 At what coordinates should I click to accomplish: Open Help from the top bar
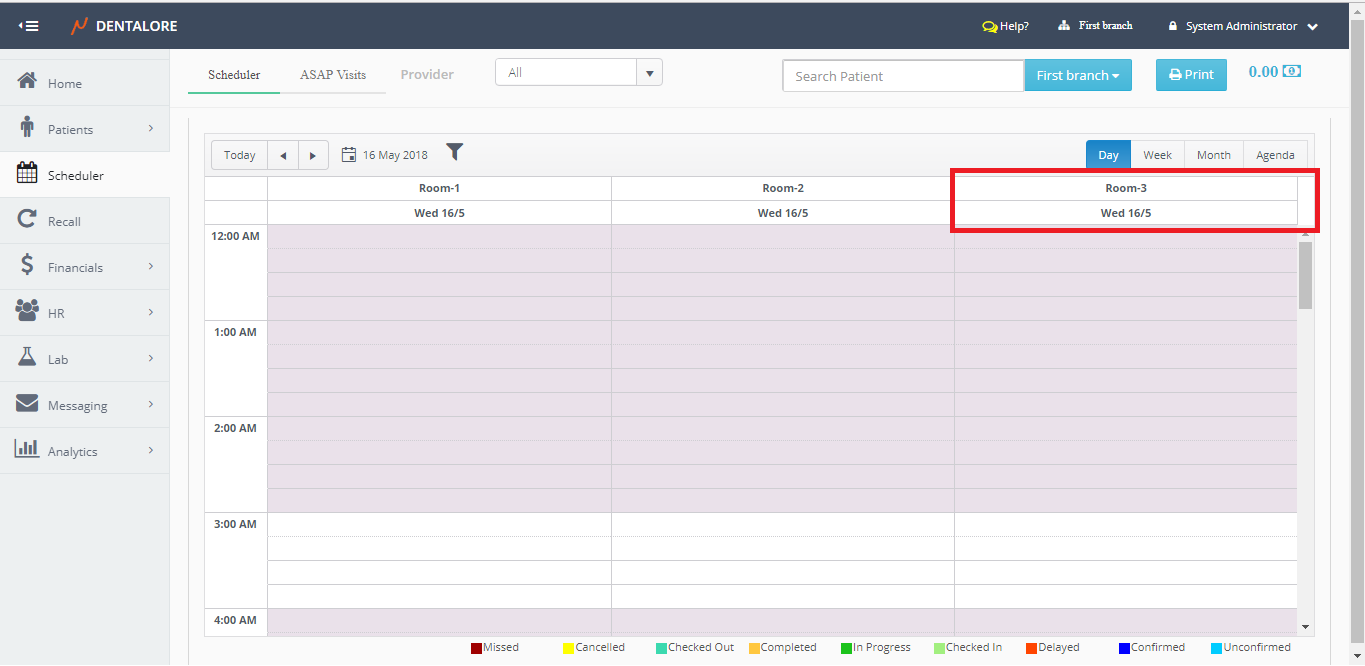click(1005, 26)
